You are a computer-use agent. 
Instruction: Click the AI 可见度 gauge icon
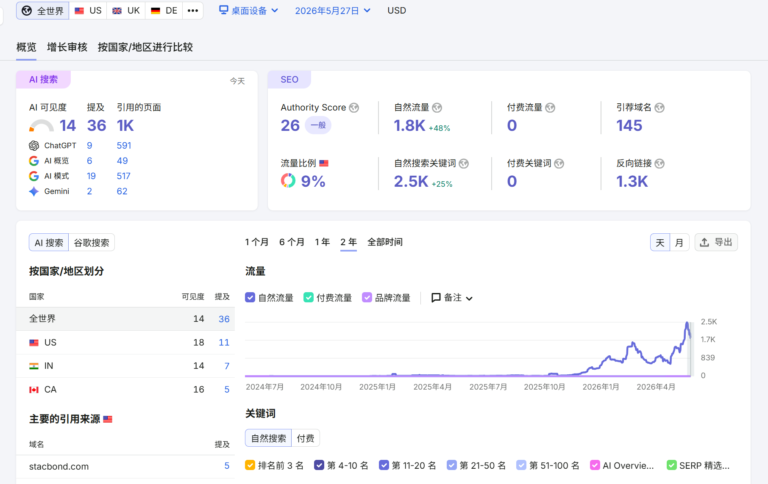pos(41,126)
